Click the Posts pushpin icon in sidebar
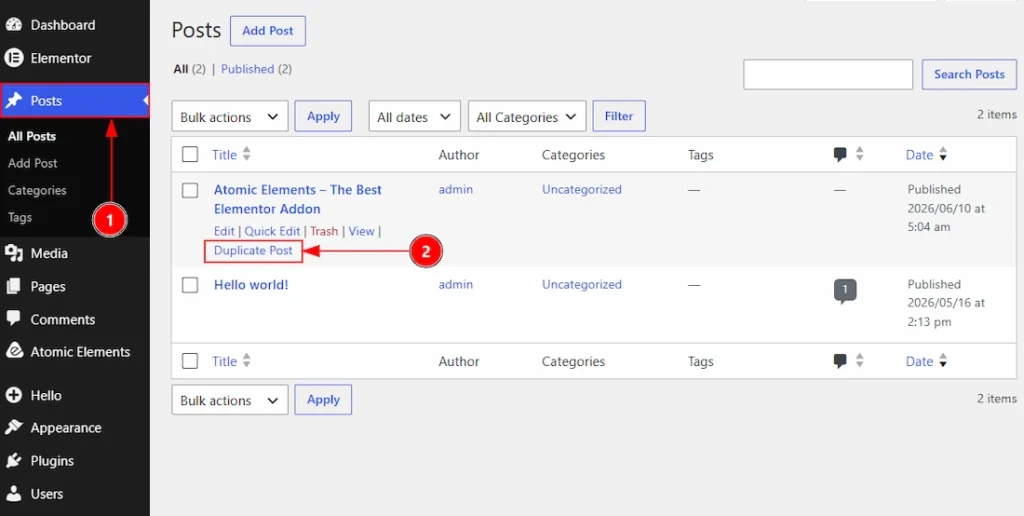The image size is (1024, 516). click(14, 101)
